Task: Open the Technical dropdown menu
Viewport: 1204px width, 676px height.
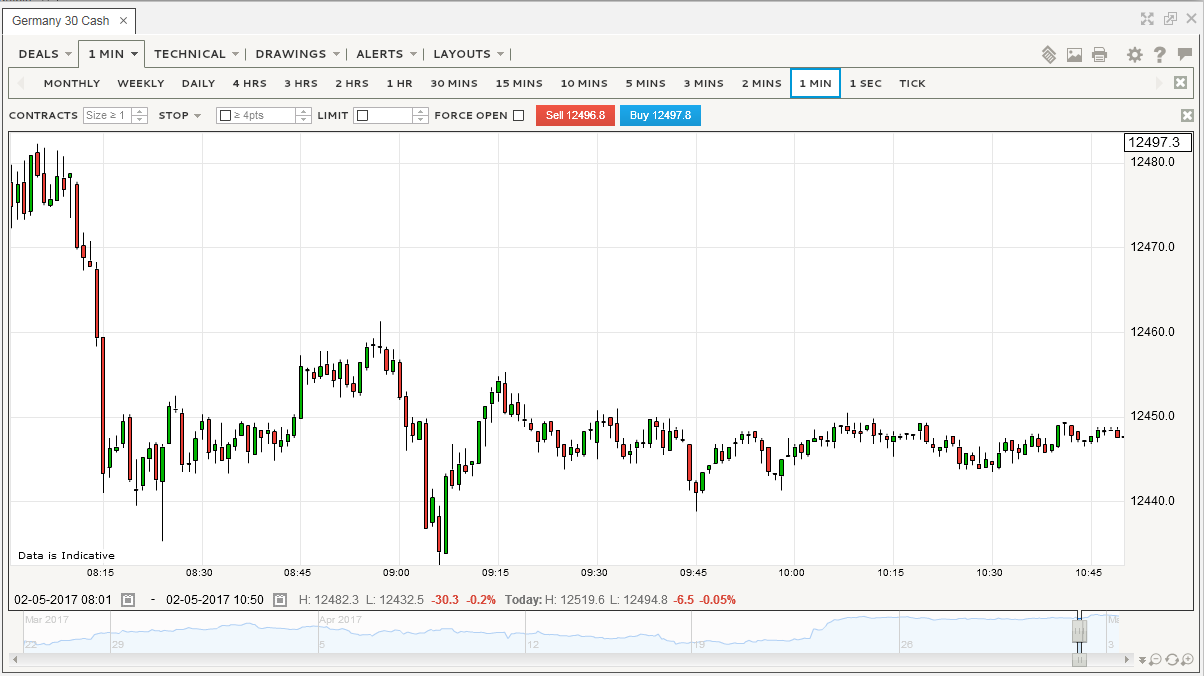Action: [x=196, y=54]
